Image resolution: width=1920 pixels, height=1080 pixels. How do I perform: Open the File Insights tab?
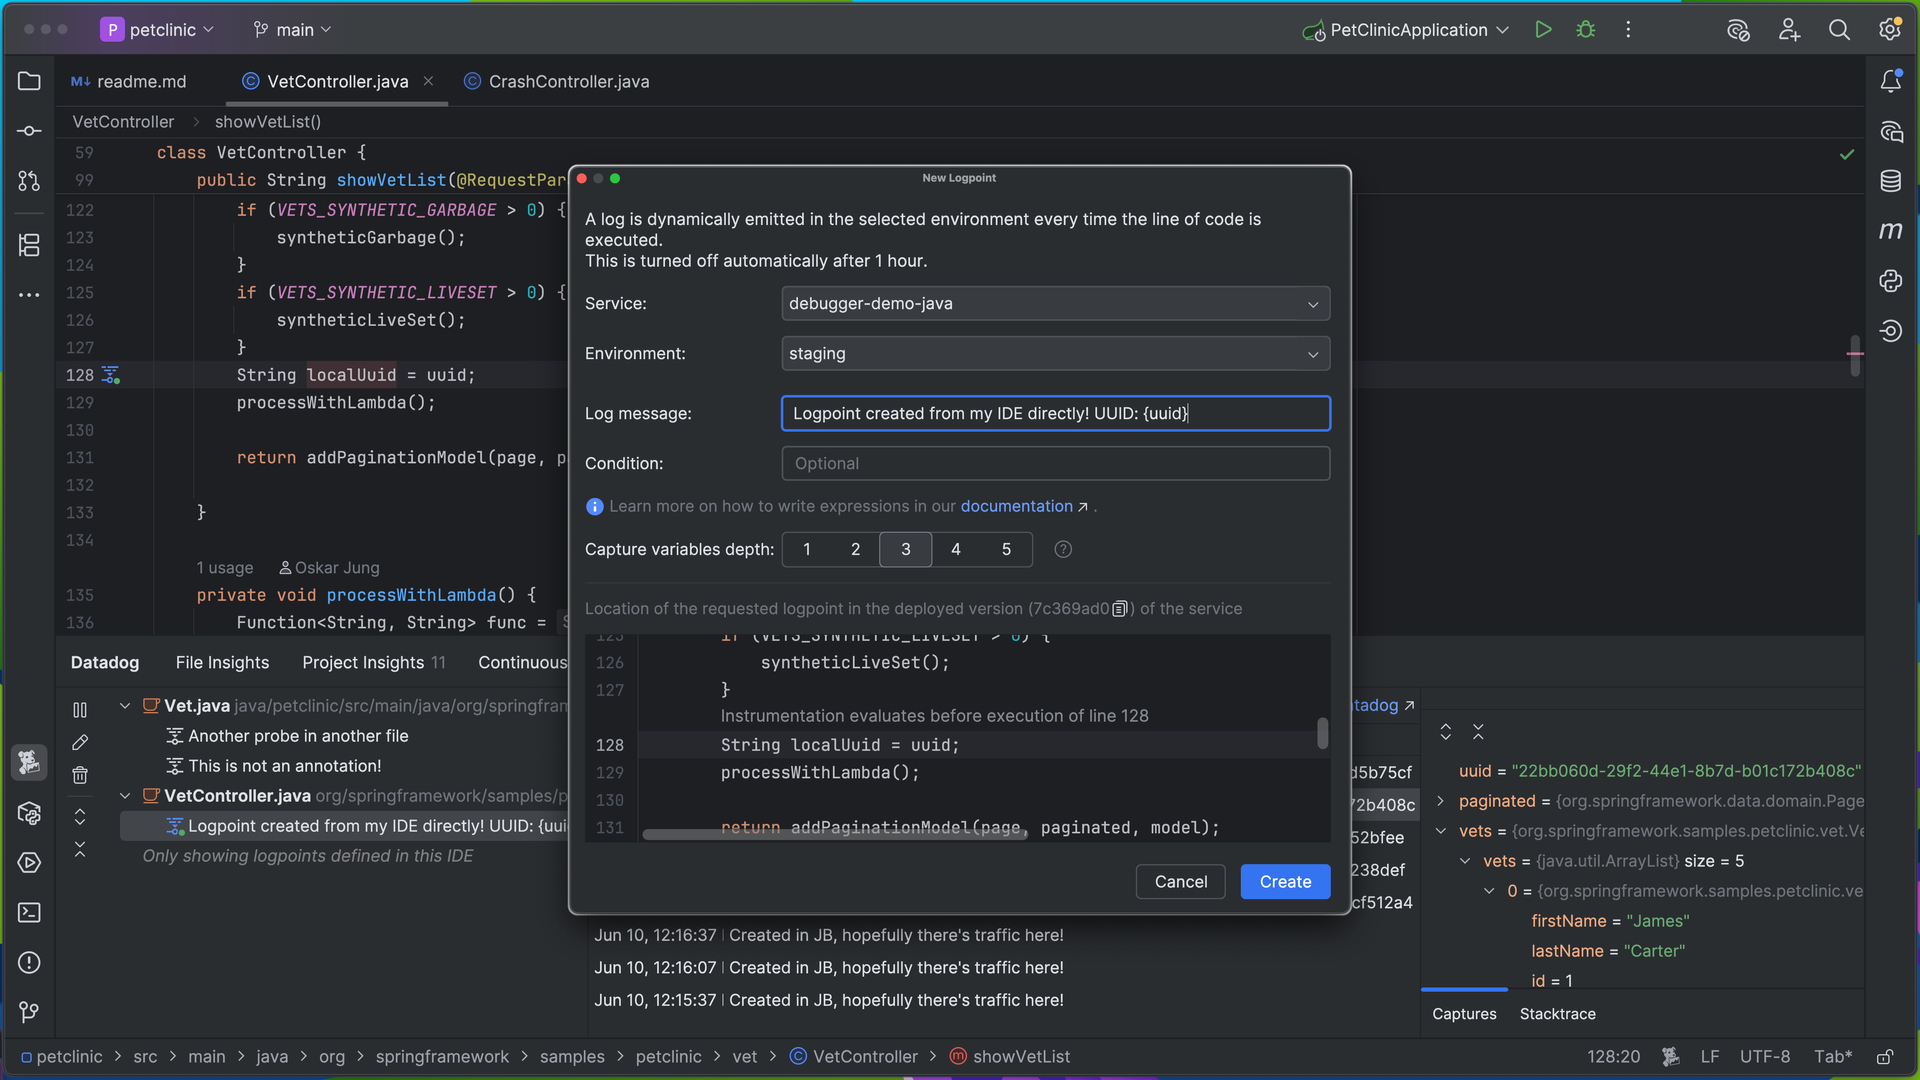222,662
